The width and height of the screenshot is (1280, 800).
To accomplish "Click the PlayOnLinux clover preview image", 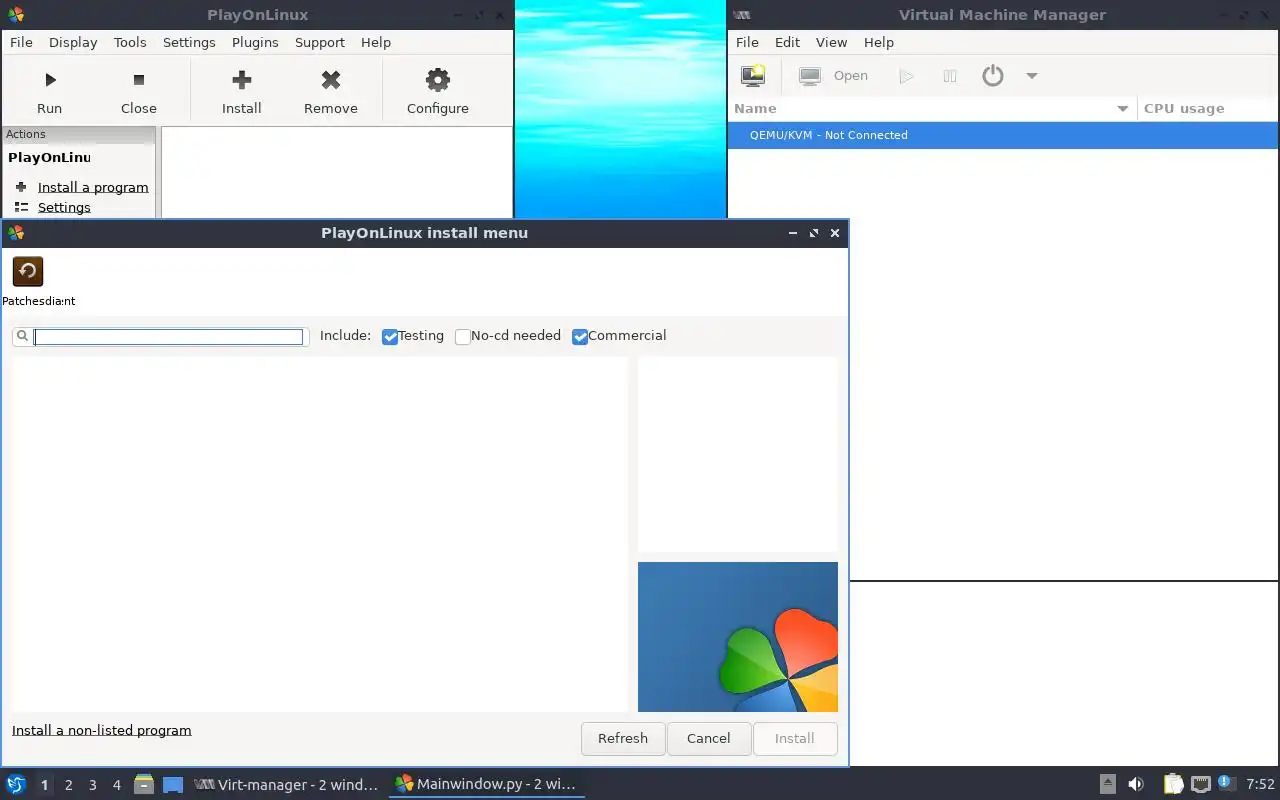I will (x=738, y=637).
